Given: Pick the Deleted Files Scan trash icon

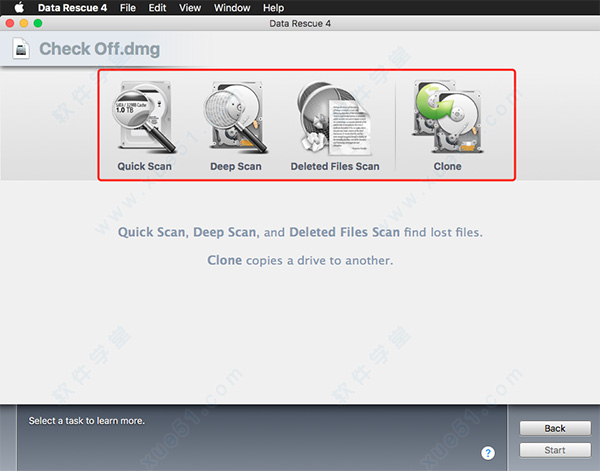Looking at the screenshot, I should click(x=334, y=118).
